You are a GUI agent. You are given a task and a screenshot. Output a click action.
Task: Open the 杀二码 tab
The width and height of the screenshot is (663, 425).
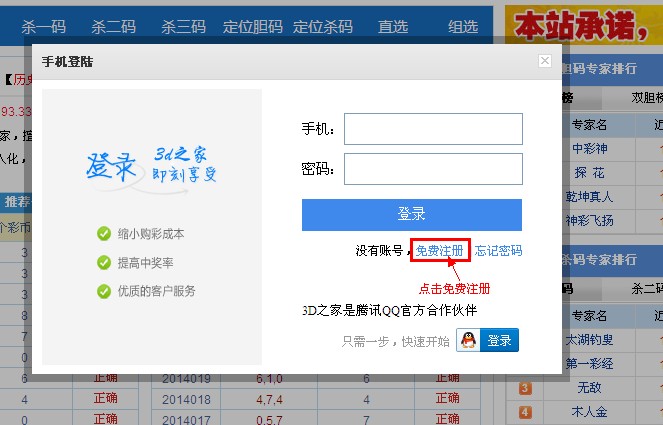(113, 27)
